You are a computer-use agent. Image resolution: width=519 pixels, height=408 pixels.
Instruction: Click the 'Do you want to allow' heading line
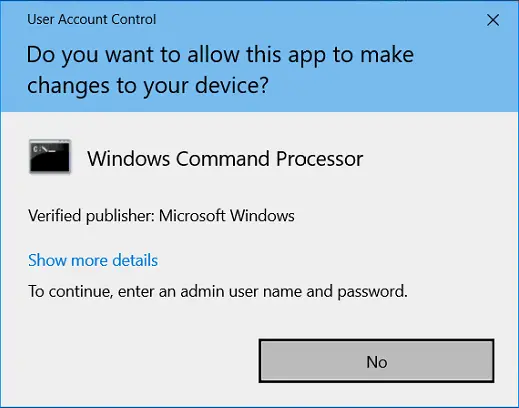click(x=220, y=55)
